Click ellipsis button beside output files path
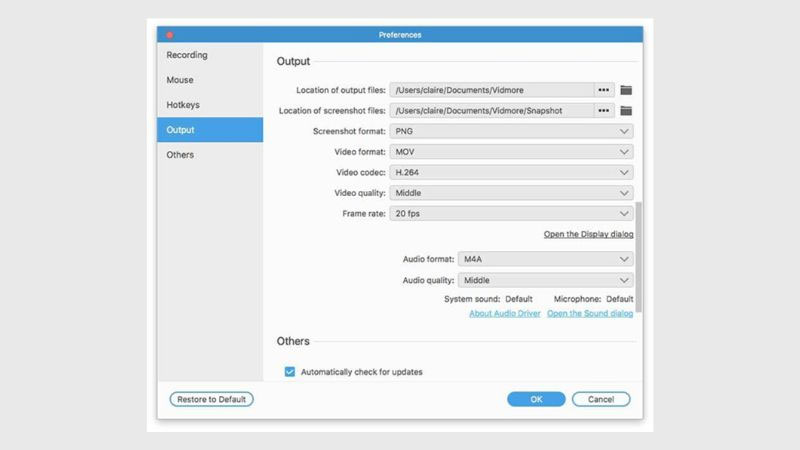800x450 pixels. pyautogui.click(x=604, y=90)
